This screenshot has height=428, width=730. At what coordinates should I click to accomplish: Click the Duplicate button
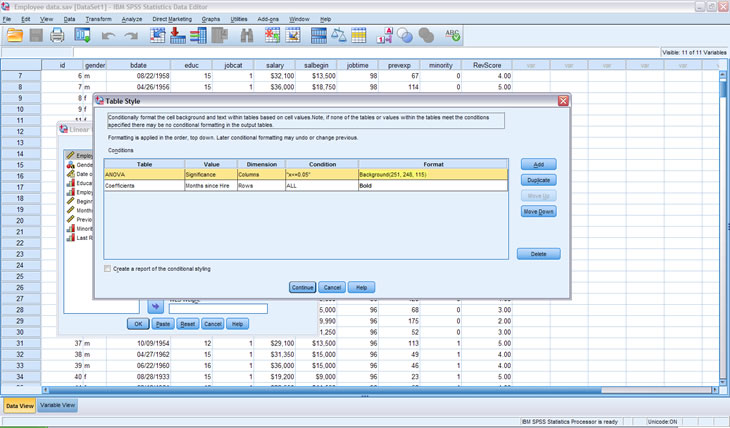[x=538, y=180]
